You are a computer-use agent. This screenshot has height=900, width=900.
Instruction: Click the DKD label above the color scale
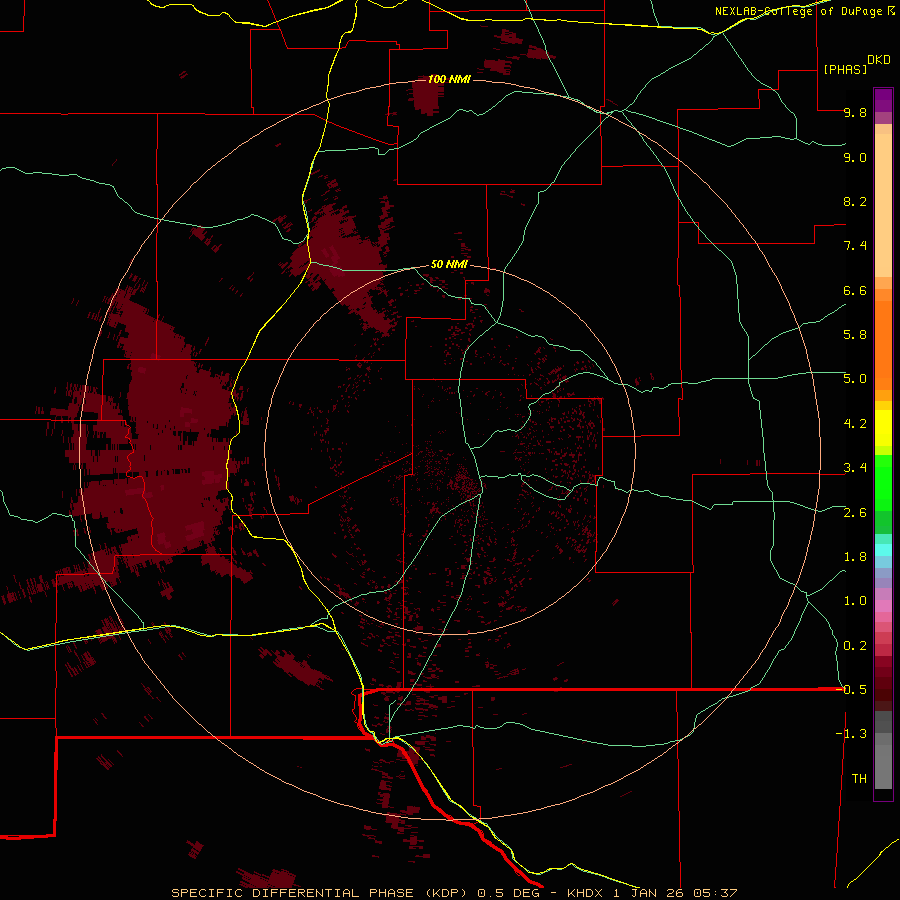(x=879, y=60)
